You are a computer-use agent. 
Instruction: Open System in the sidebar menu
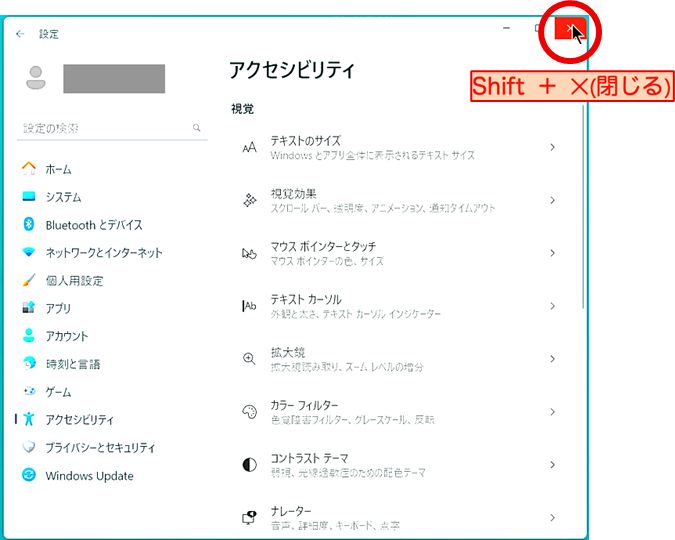(63, 197)
